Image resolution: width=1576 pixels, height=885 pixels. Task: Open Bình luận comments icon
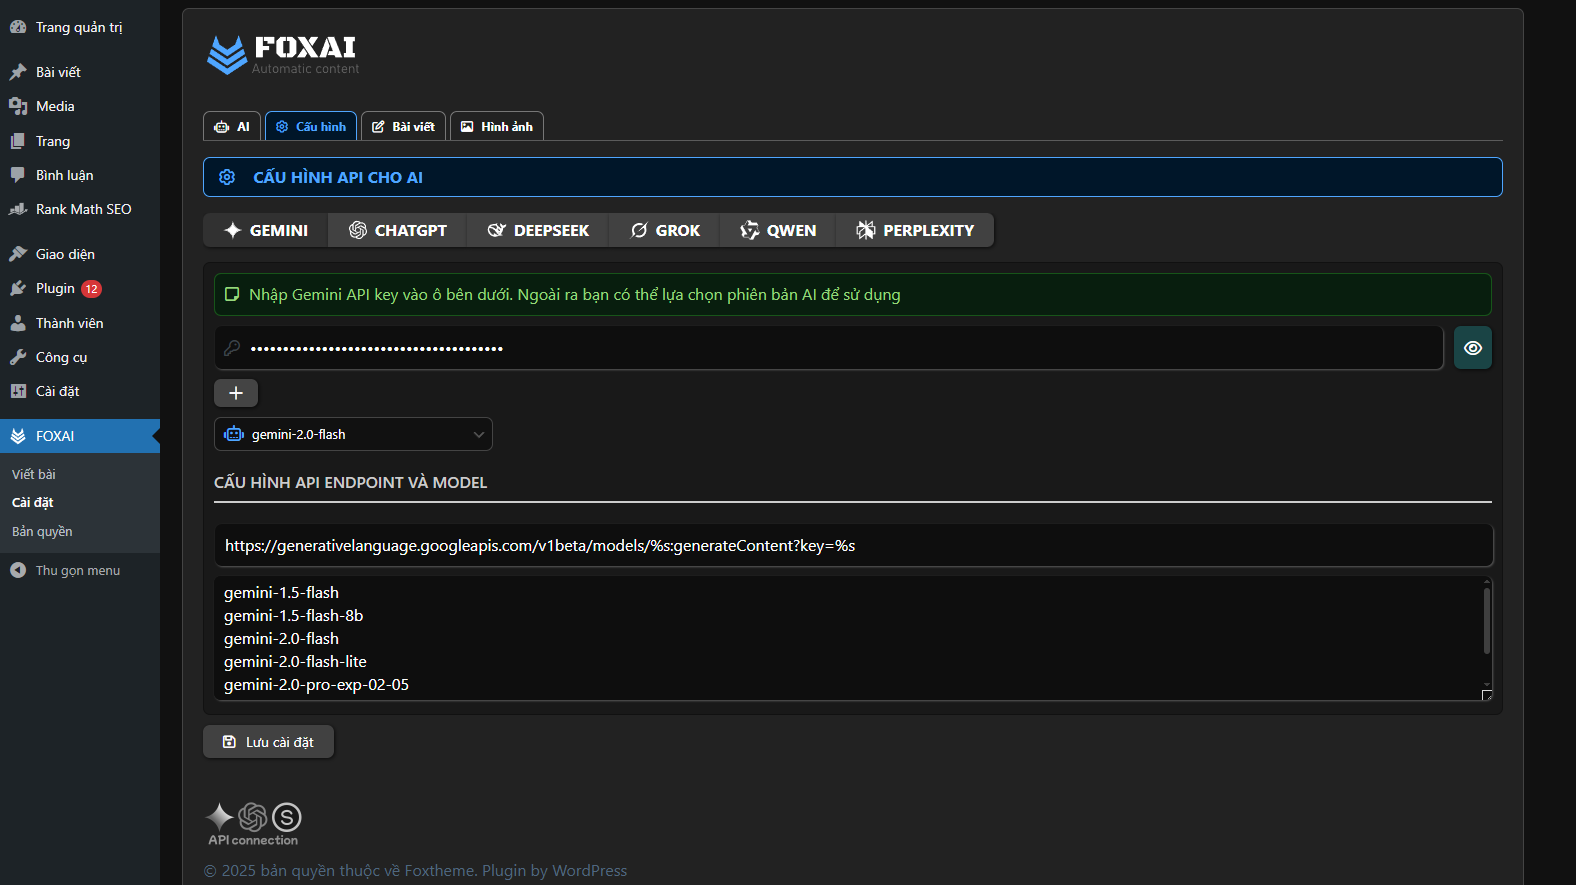coord(18,175)
